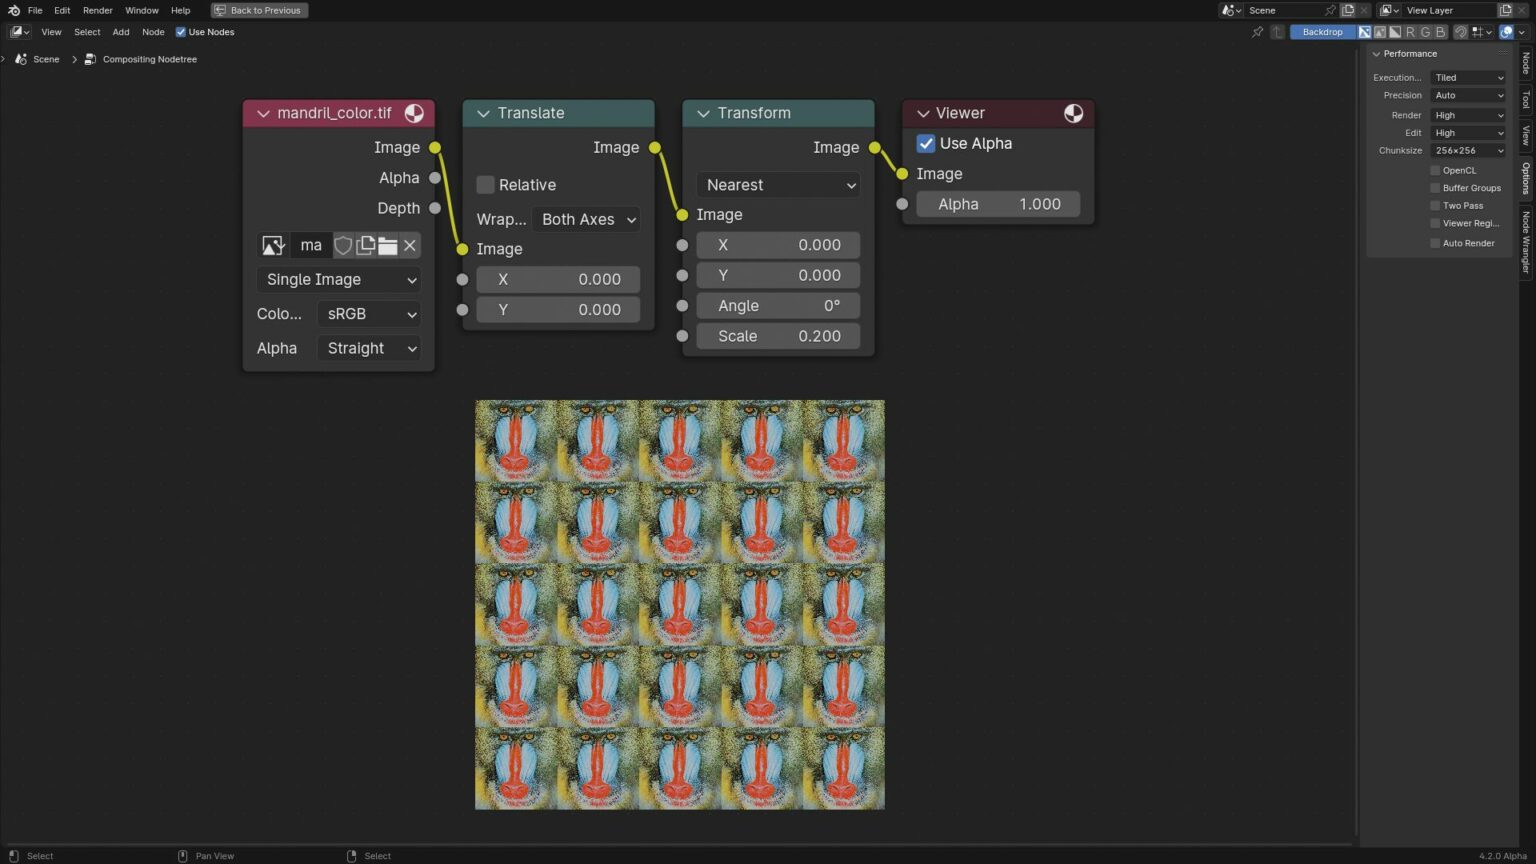
Task: Show only the red channel of the backdrop
Action: [x=1411, y=32]
